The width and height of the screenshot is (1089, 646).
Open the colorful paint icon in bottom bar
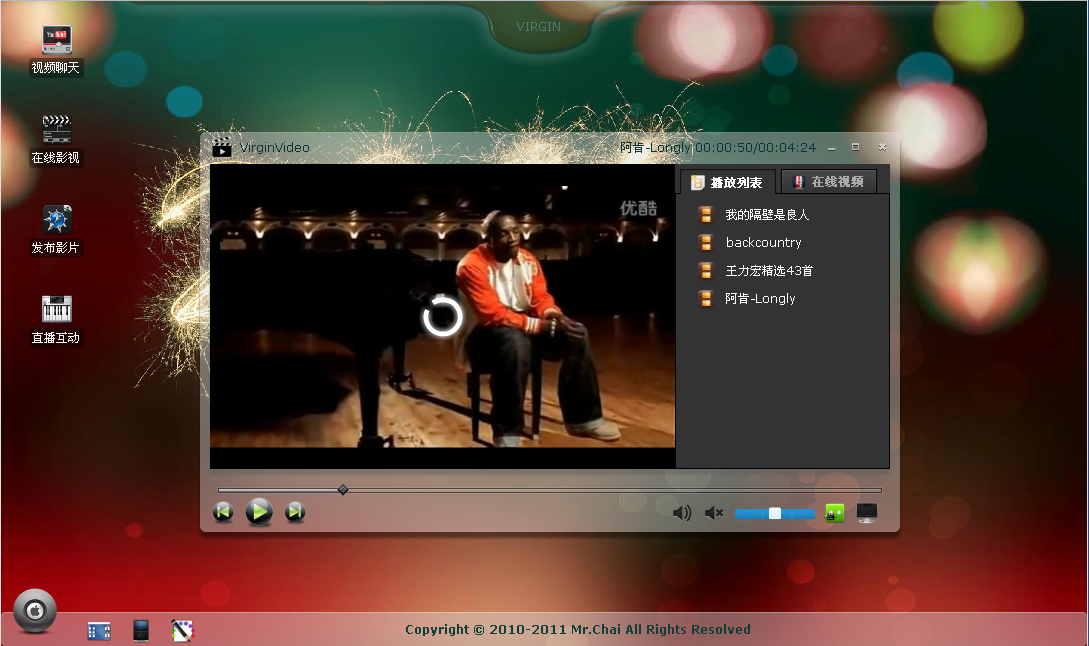[x=183, y=630]
